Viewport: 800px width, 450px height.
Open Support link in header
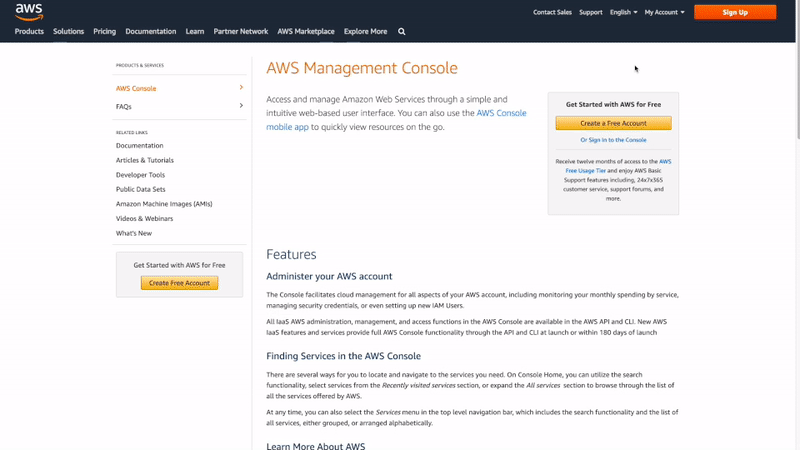pos(591,12)
